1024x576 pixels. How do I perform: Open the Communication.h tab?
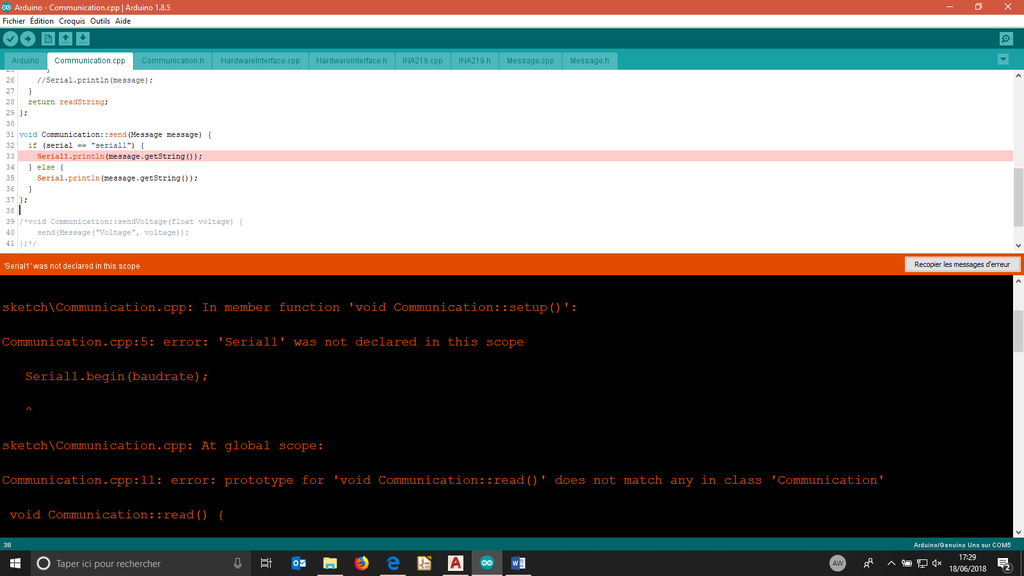[x=172, y=61]
